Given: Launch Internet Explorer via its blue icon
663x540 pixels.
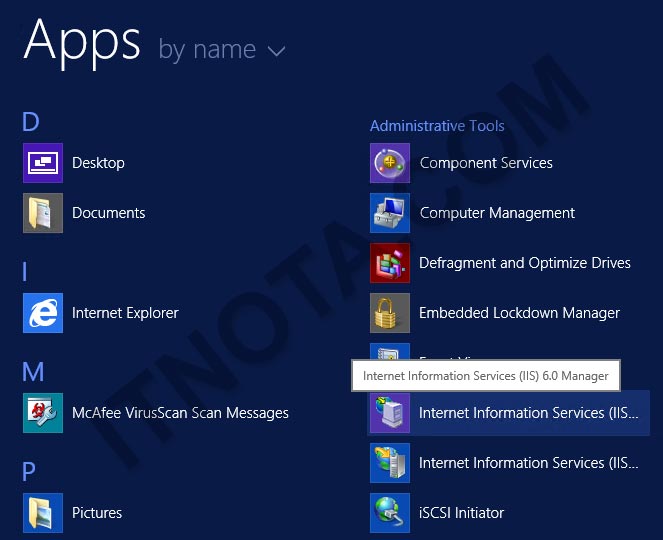Looking at the screenshot, I should (x=43, y=313).
